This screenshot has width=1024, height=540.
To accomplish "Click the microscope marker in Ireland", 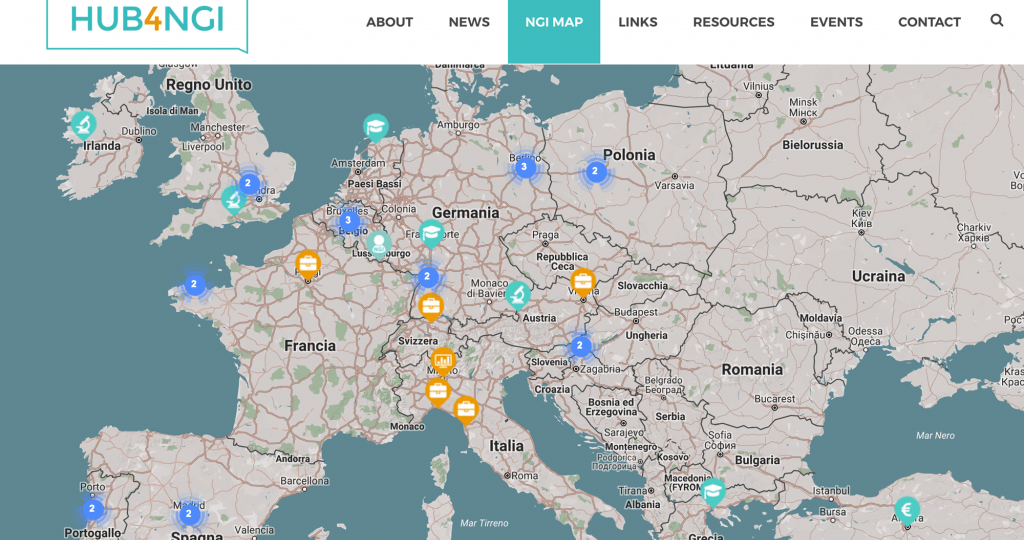I will click(x=83, y=124).
